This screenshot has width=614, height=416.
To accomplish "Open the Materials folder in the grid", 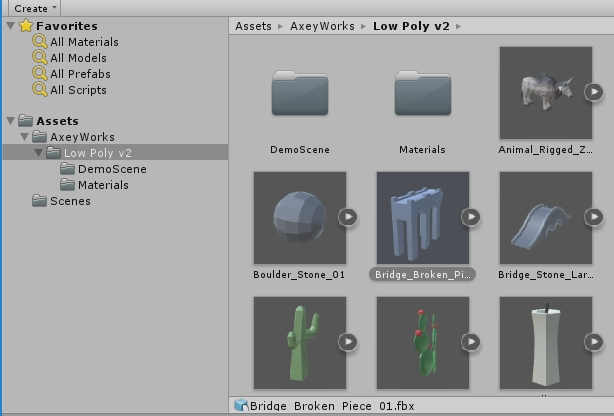I will click(423, 93).
